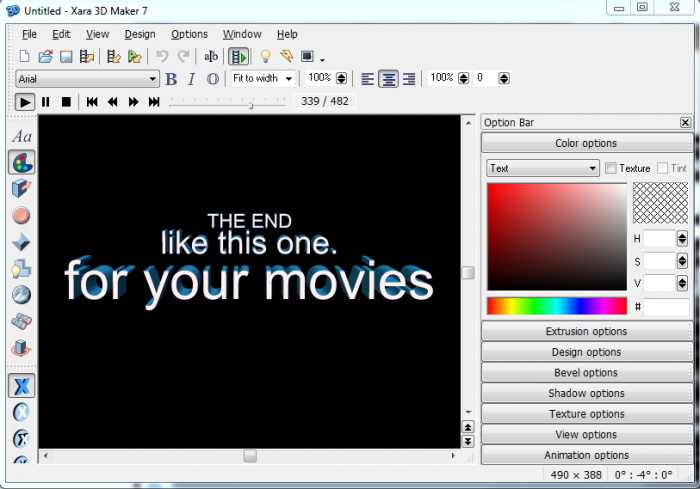Pause the animation playback
This screenshot has height=489, width=700.
[46, 101]
